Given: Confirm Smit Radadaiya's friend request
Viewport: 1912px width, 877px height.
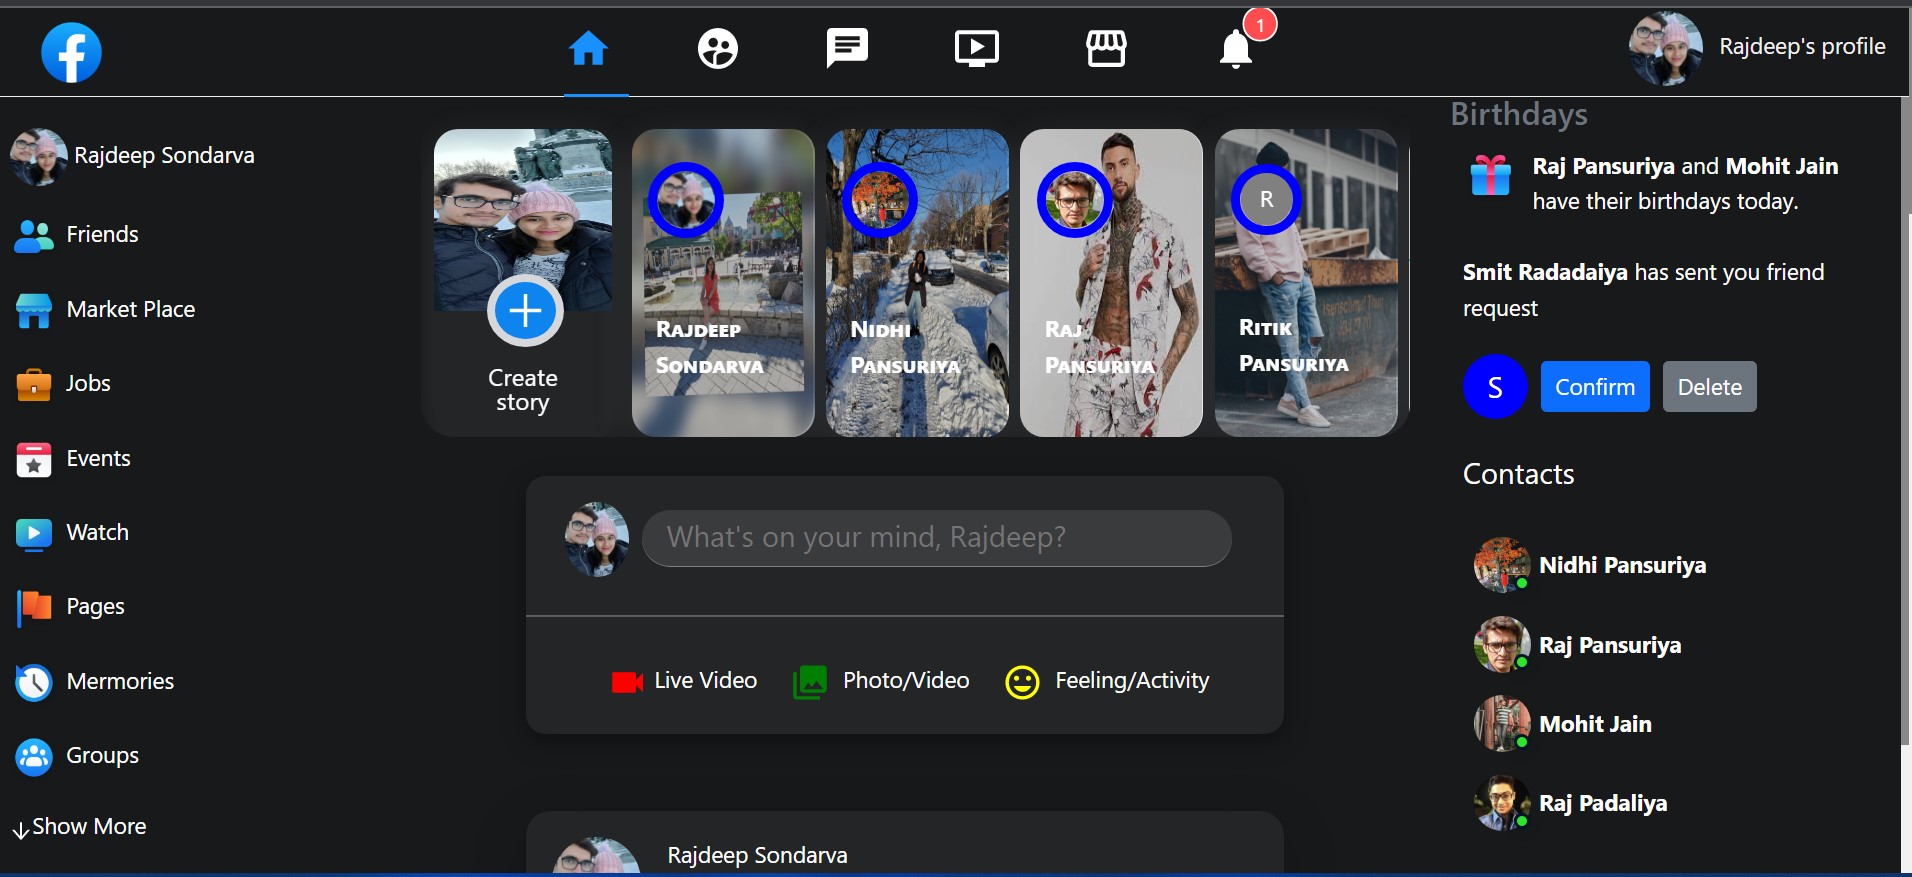Looking at the screenshot, I should coord(1595,387).
